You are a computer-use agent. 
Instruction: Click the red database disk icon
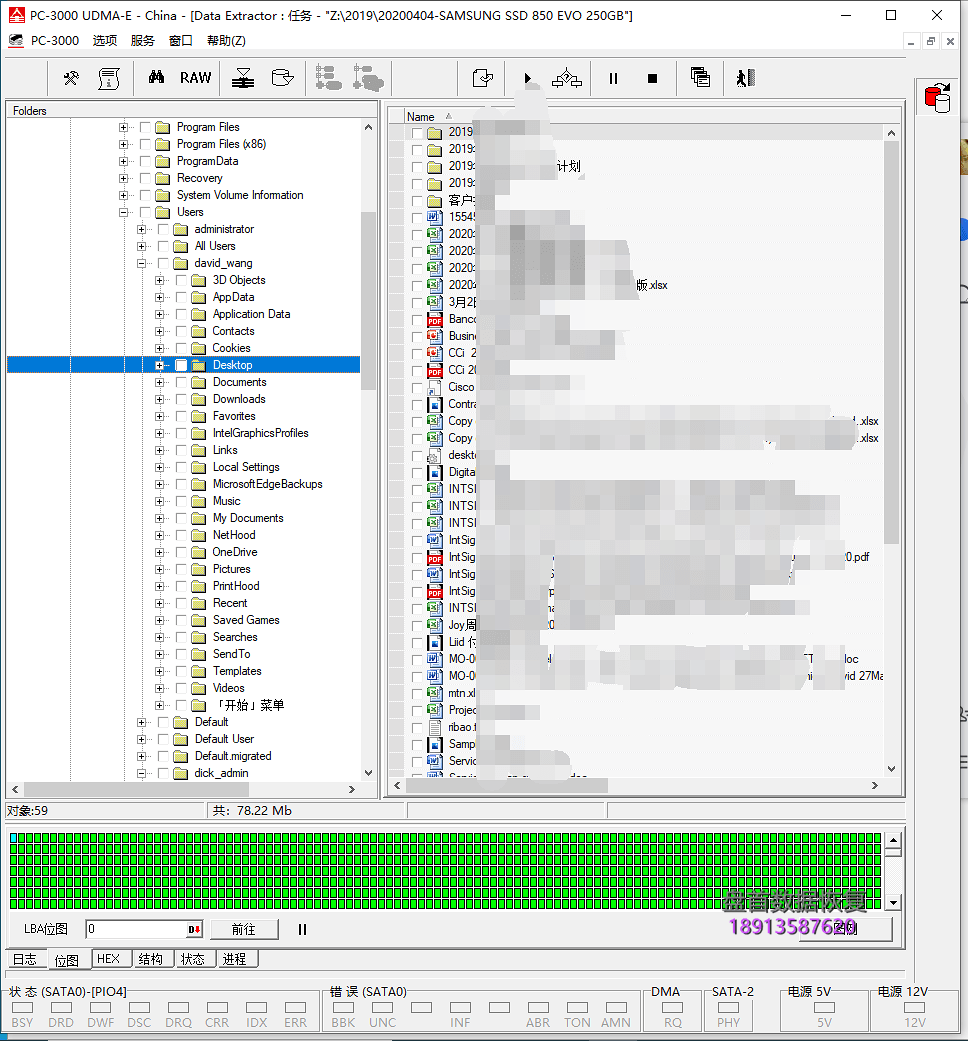click(x=937, y=98)
